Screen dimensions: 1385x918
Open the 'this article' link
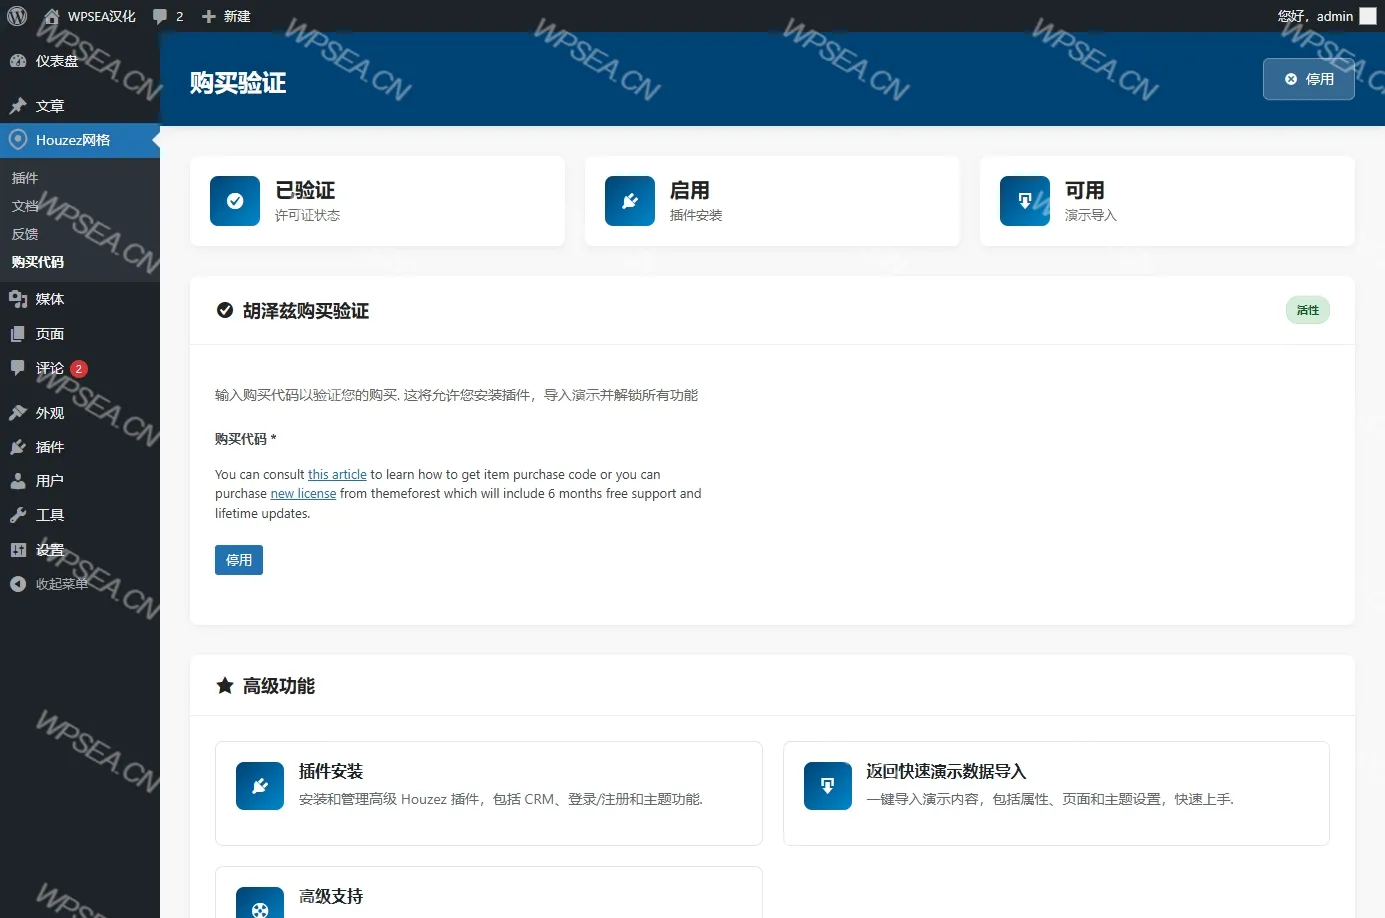(337, 475)
